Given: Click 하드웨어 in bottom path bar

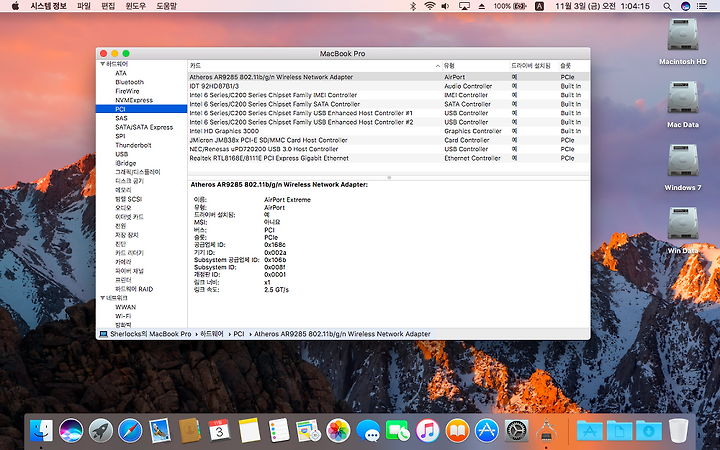Looking at the screenshot, I should [212, 334].
